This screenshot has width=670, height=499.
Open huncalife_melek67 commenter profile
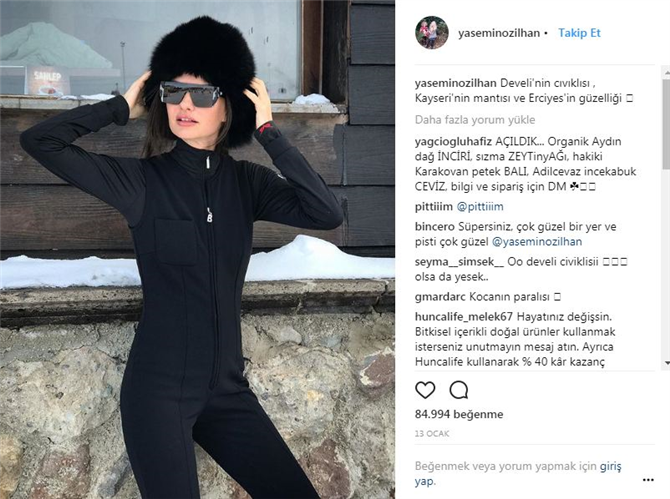(464, 317)
